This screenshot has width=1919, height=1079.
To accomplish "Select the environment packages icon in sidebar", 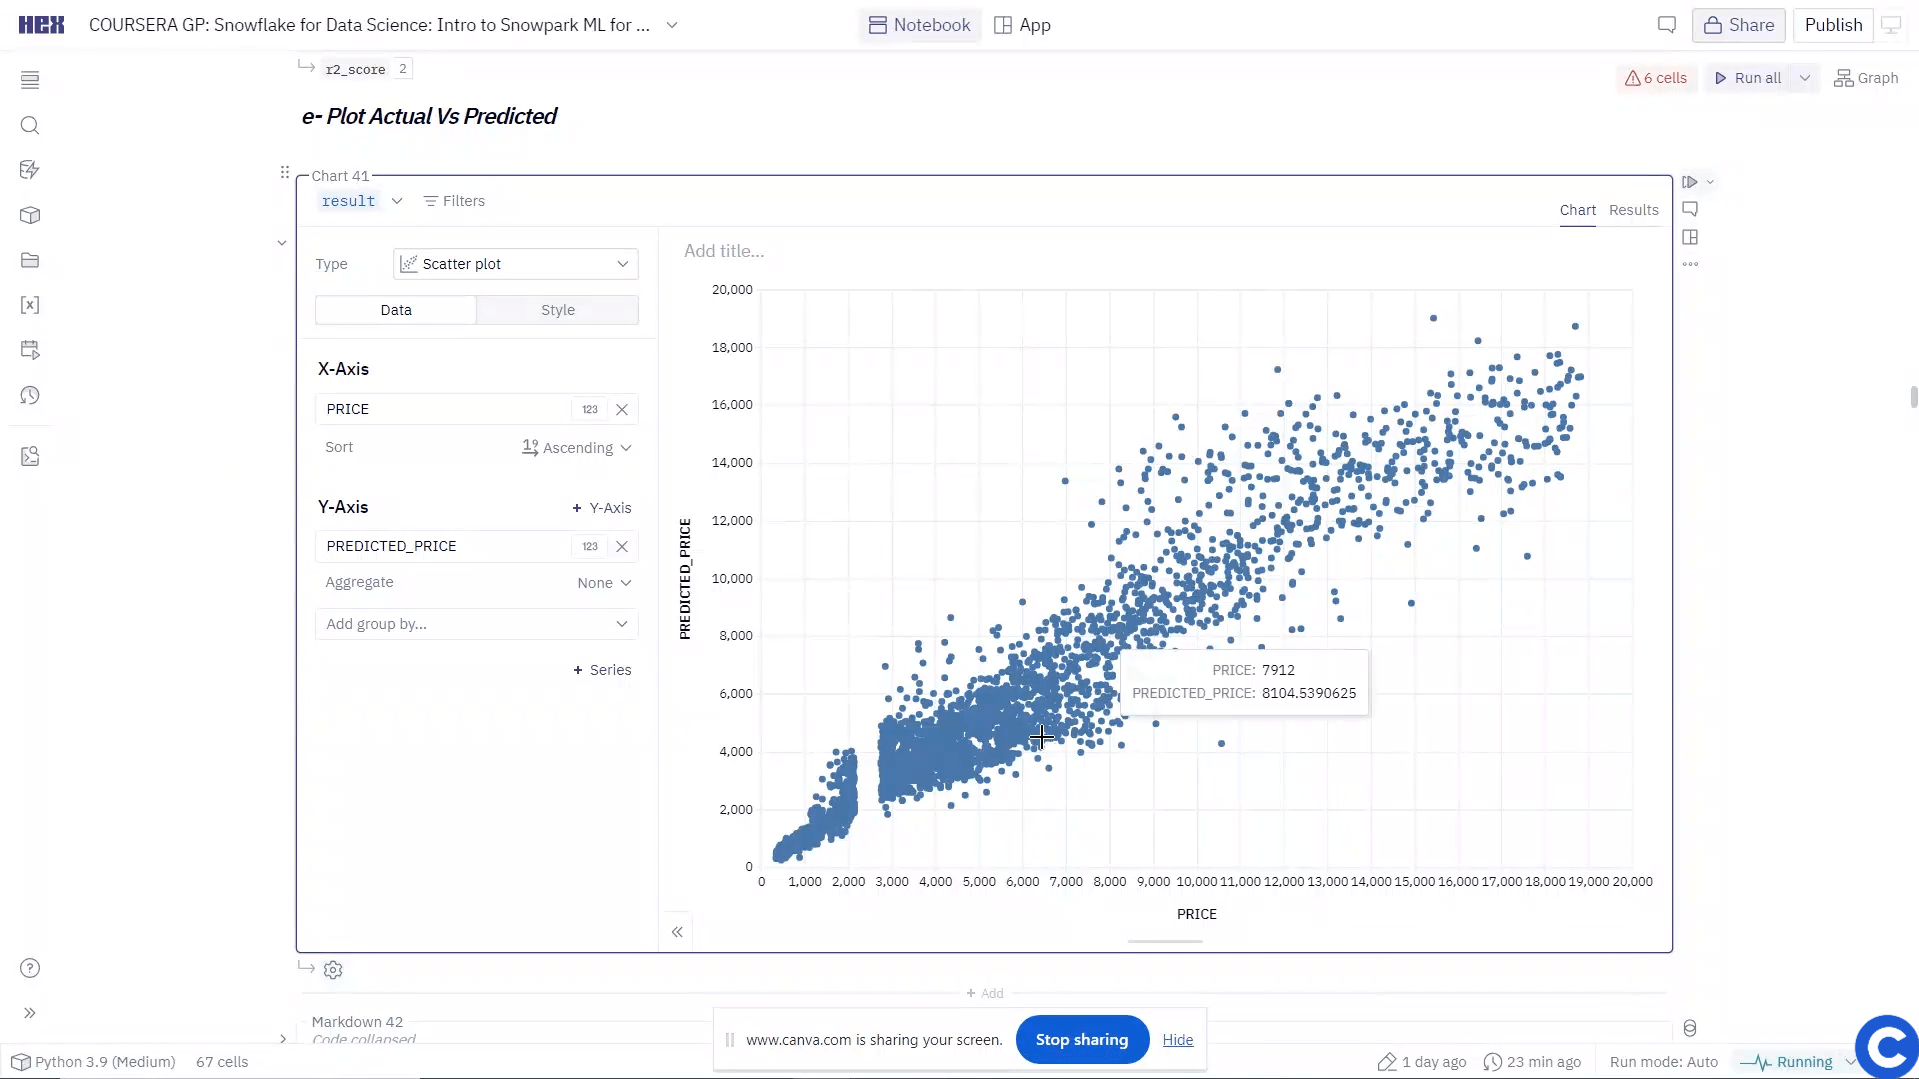I will [30, 215].
